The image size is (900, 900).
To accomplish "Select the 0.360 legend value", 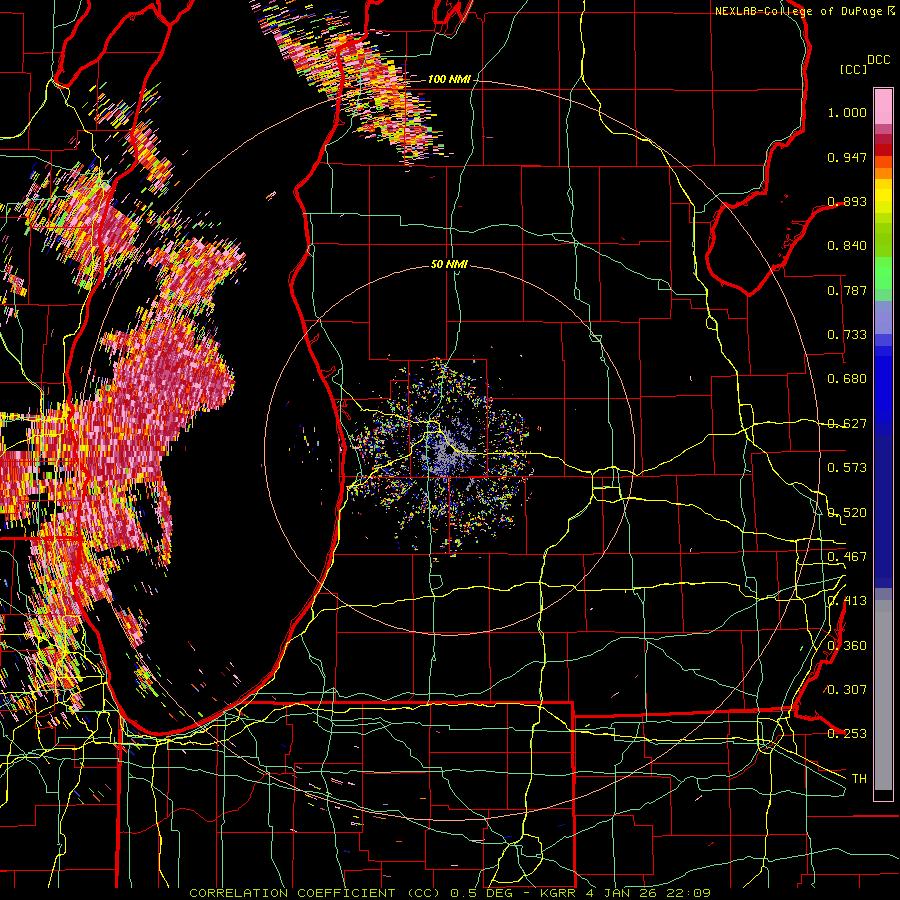I will tap(847, 646).
